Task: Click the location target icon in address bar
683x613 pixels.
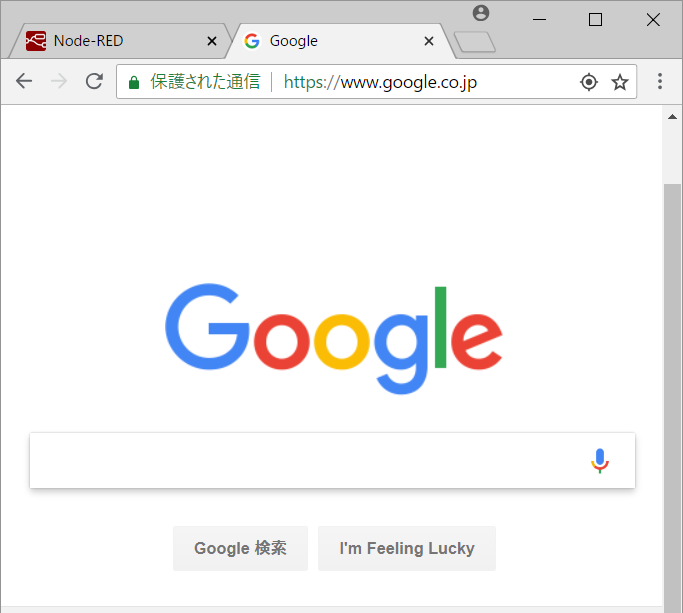Action: click(589, 82)
